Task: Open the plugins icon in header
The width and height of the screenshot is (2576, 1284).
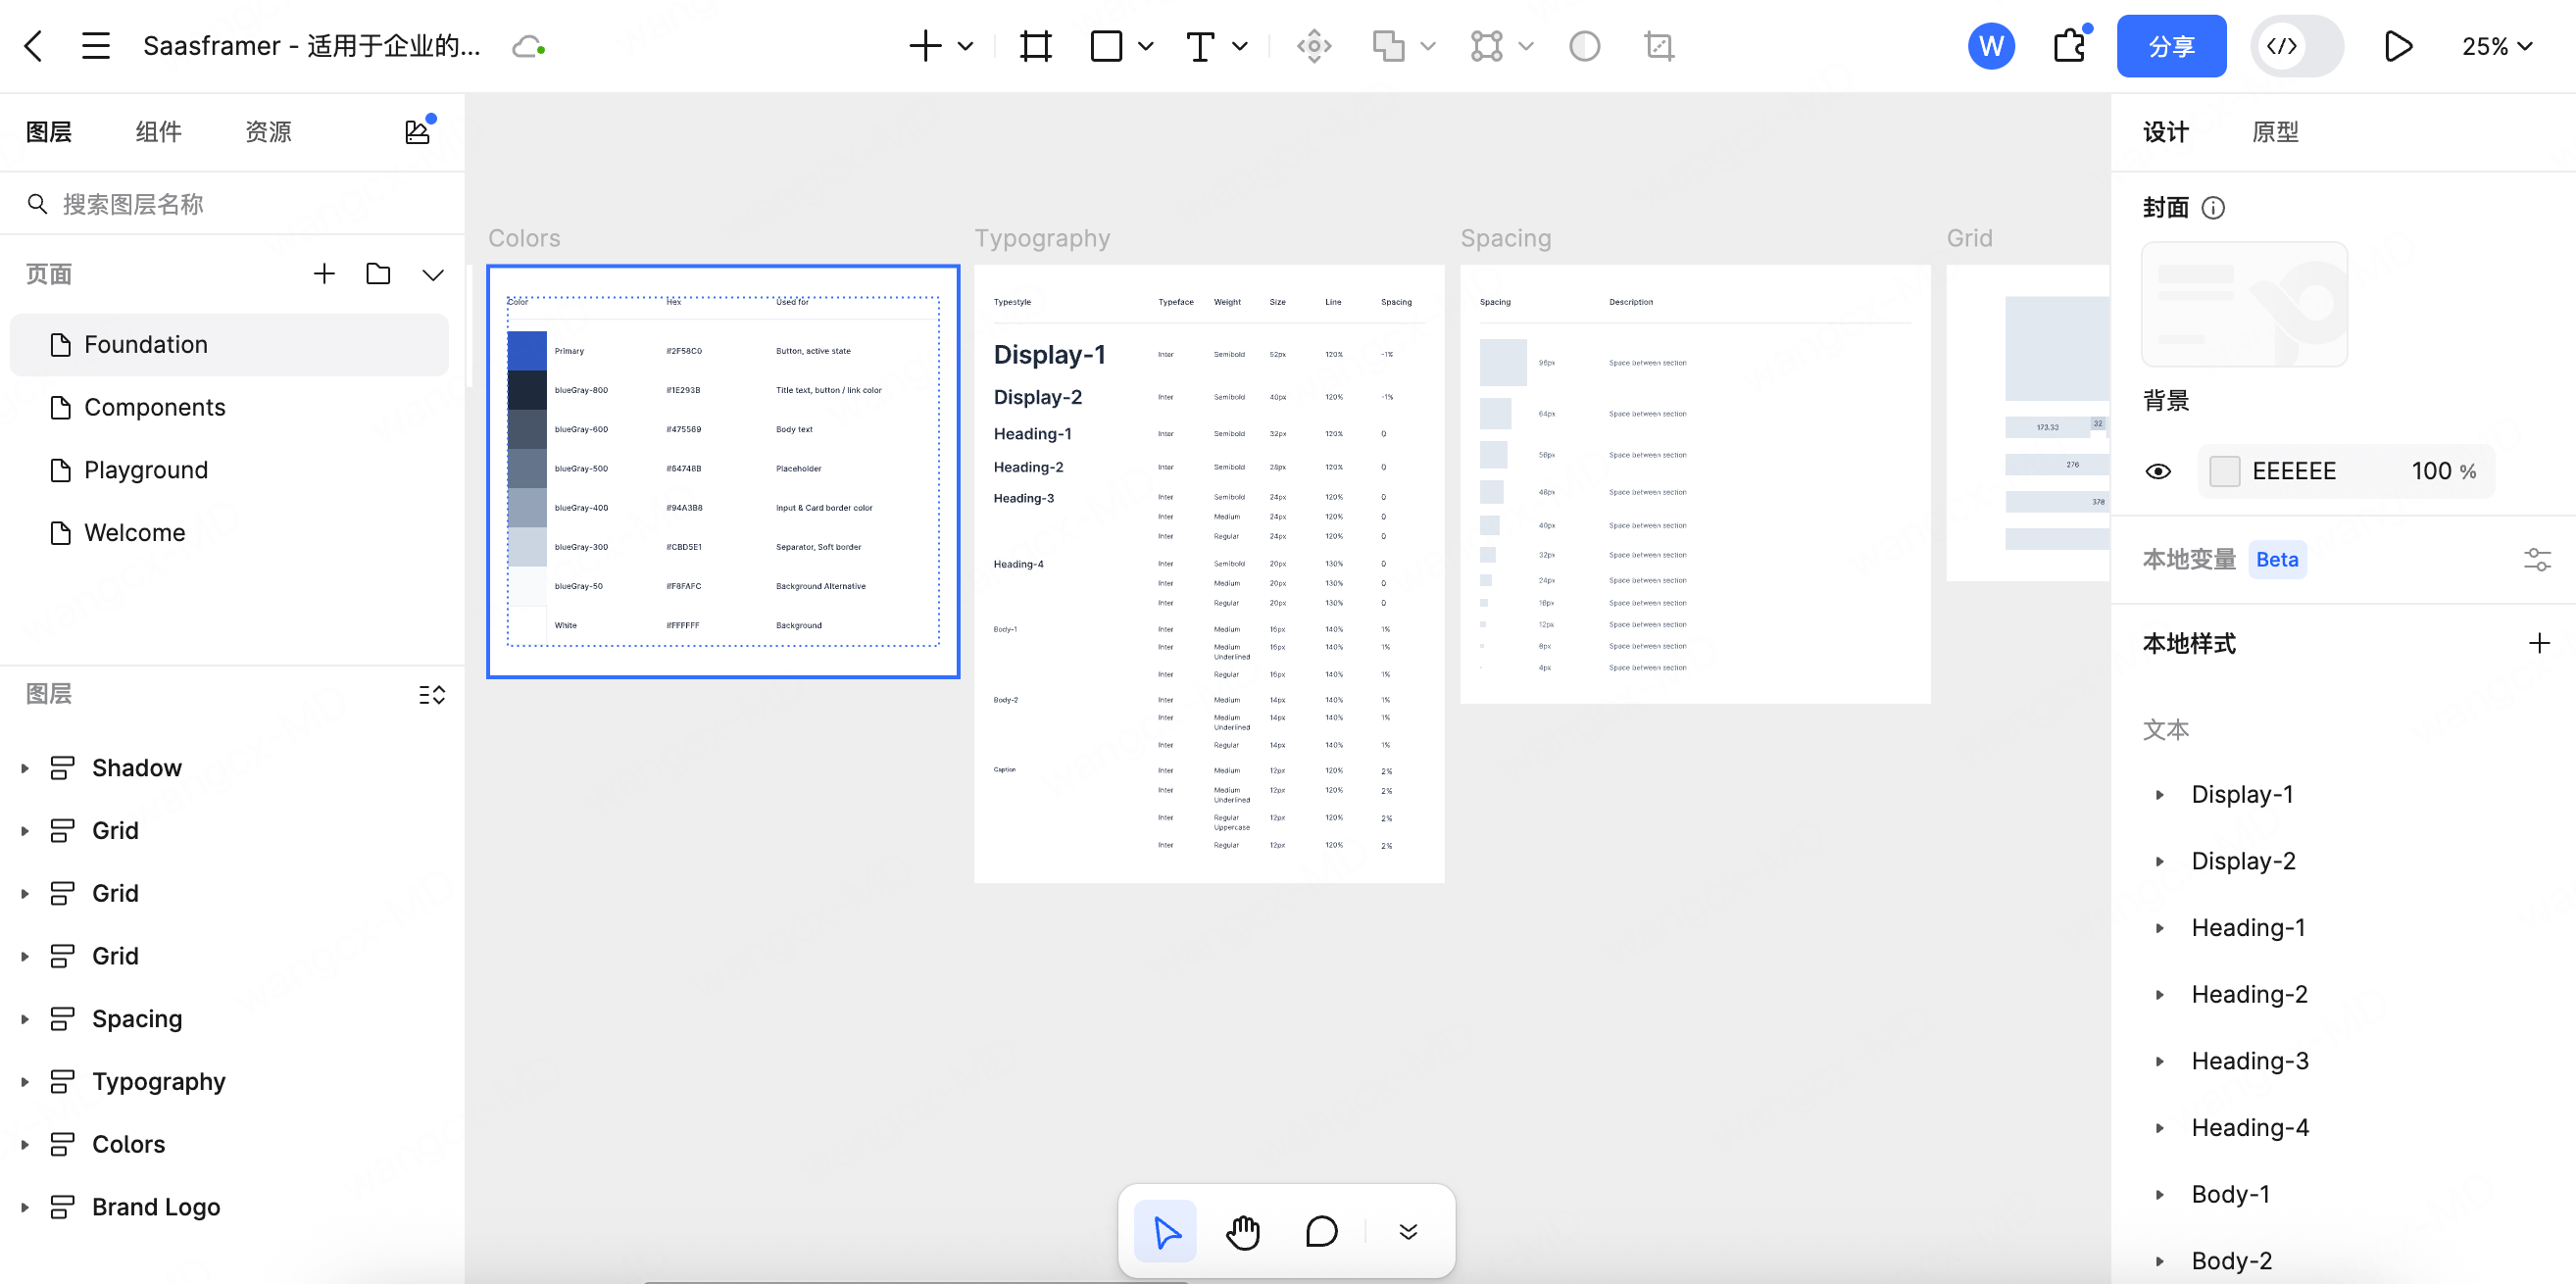Action: (2069, 46)
